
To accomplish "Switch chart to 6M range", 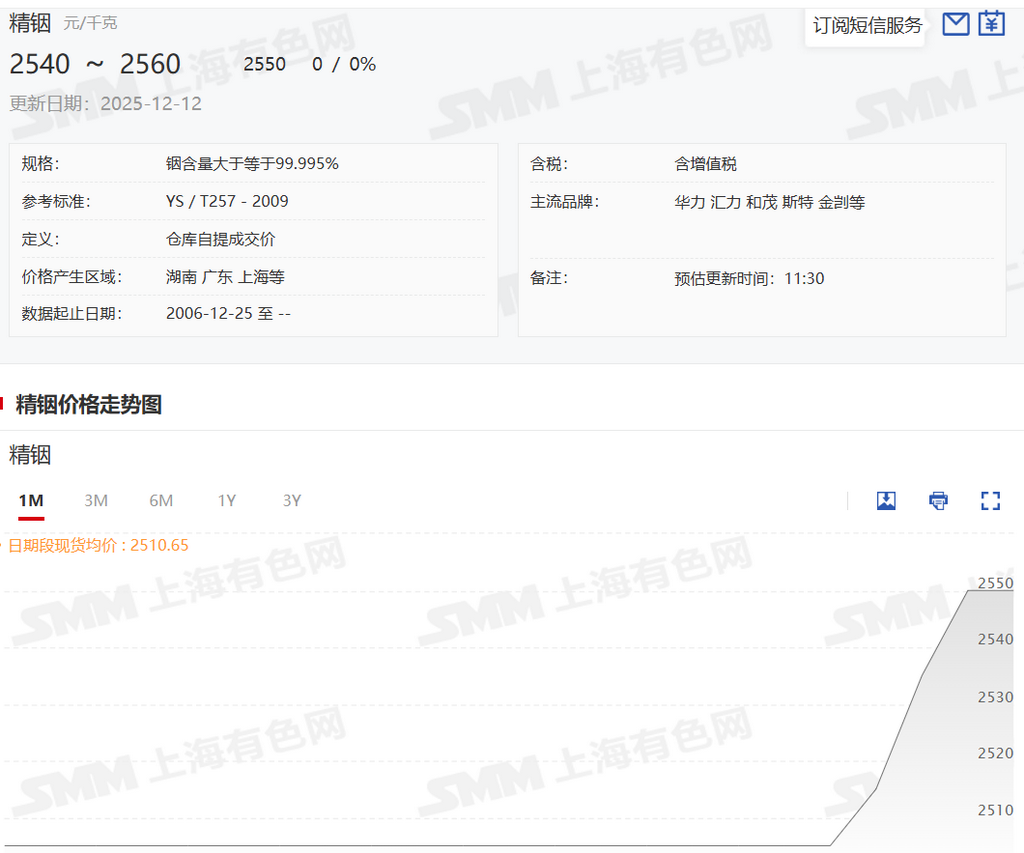I will tap(161, 501).
